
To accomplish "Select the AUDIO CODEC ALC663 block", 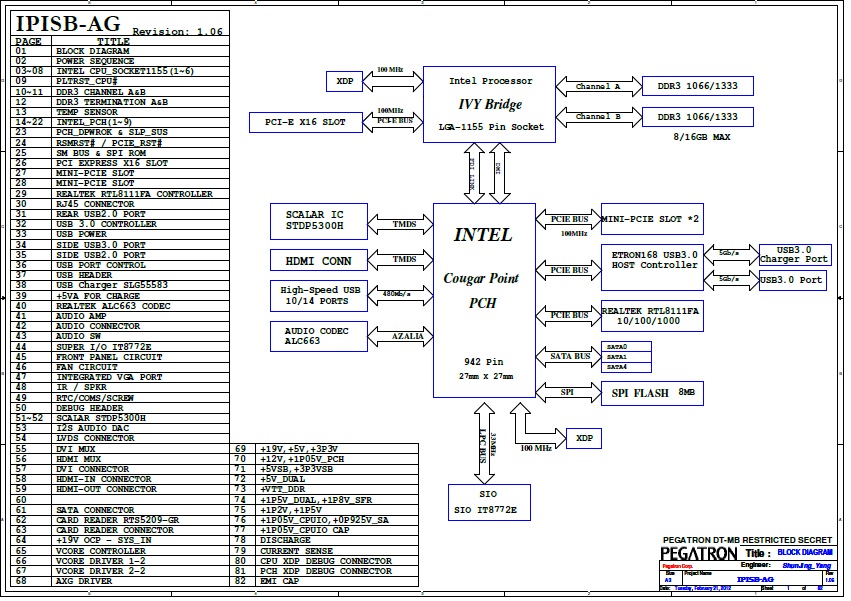I will 319,336.
